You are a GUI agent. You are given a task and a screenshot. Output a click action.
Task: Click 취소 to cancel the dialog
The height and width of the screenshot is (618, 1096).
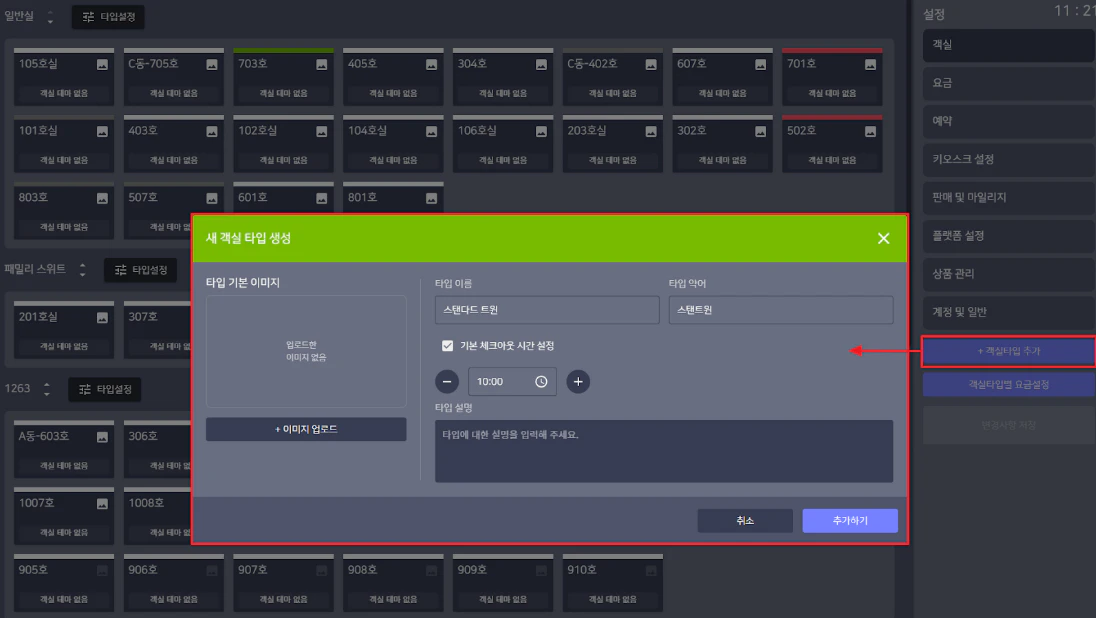pos(745,521)
